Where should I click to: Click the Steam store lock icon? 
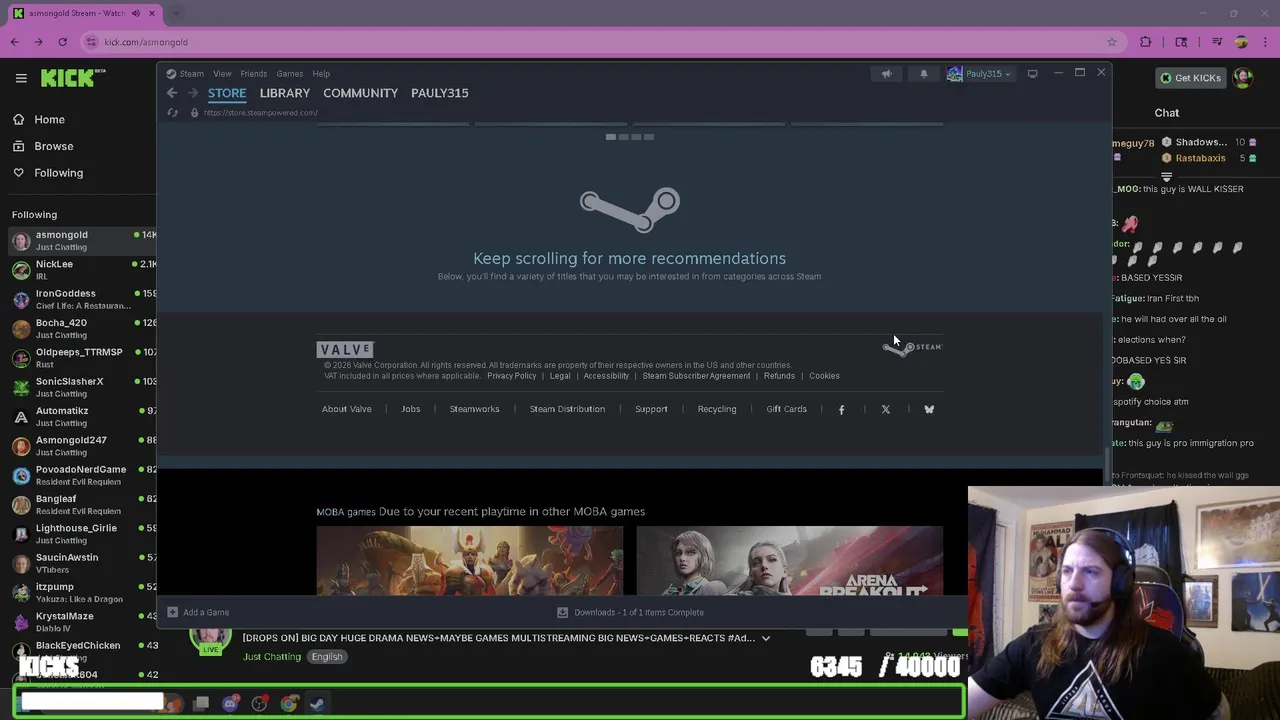tap(195, 113)
